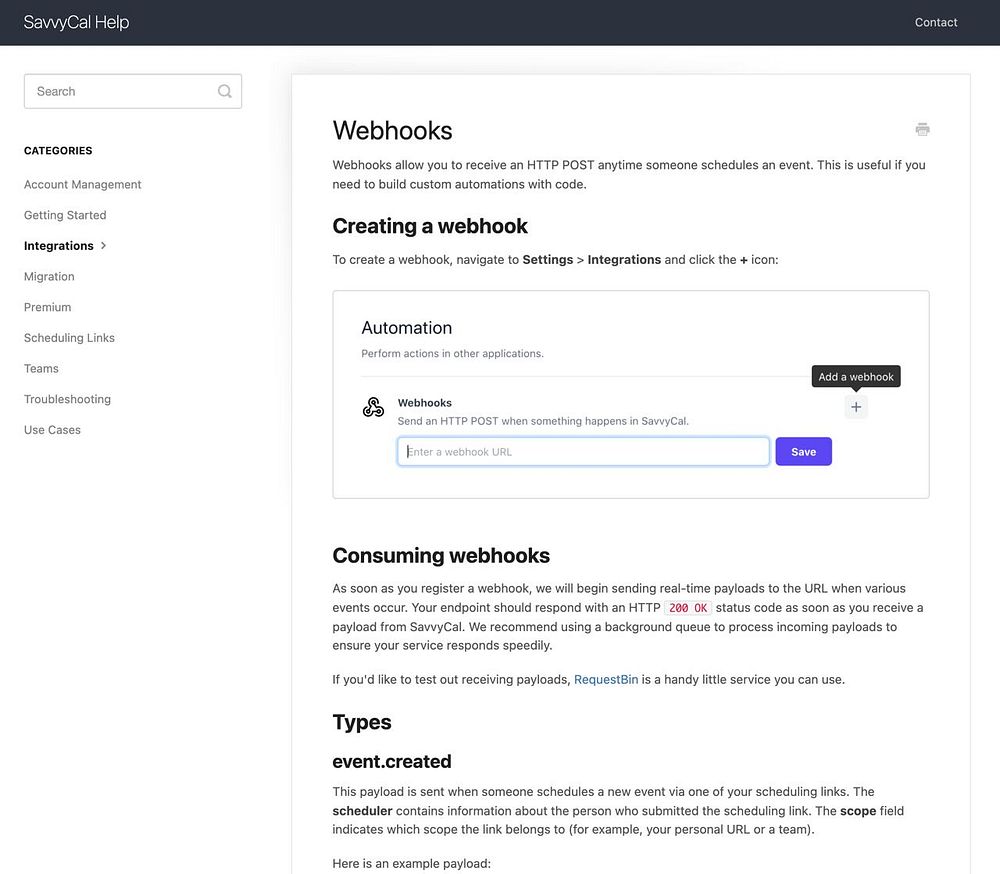Open Account Management category

(x=82, y=184)
